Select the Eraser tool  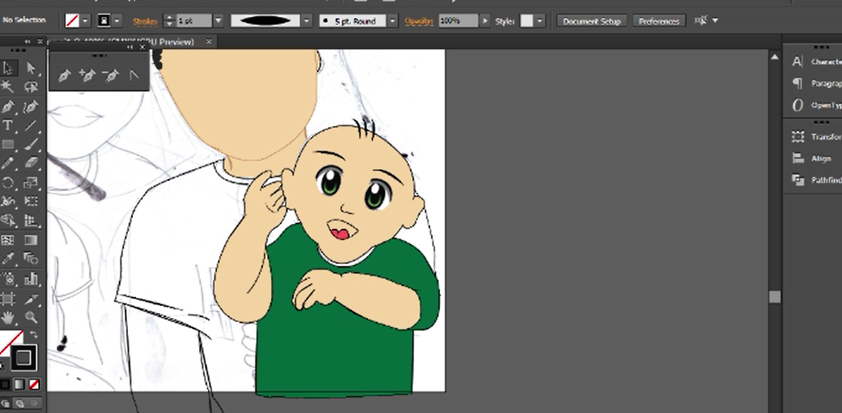tap(31, 163)
